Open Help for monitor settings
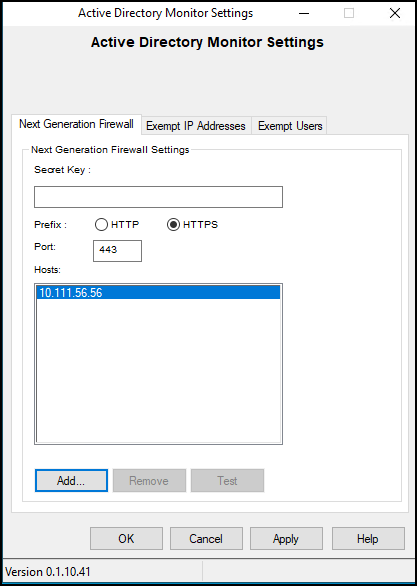Image resolution: width=417 pixels, height=586 pixels. [x=368, y=539]
